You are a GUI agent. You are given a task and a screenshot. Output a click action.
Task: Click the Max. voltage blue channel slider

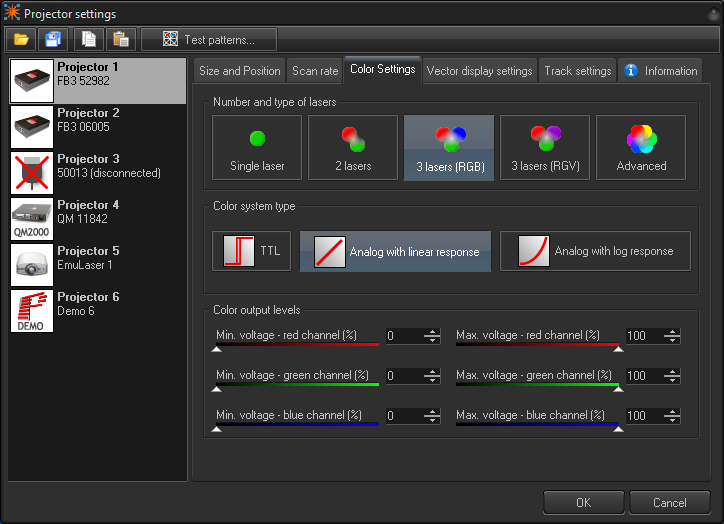(538, 427)
